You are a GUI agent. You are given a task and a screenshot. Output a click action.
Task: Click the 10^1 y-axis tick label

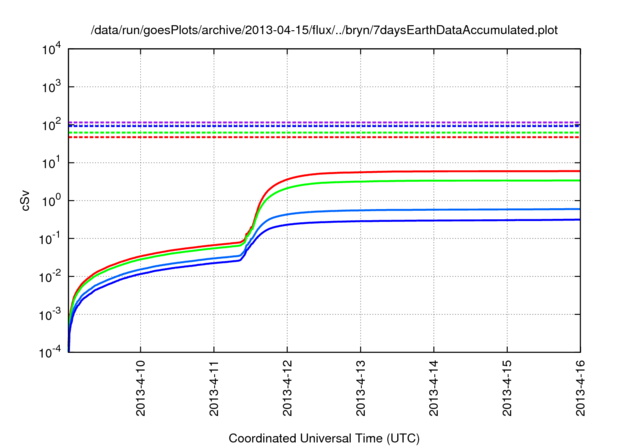point(51,163)
